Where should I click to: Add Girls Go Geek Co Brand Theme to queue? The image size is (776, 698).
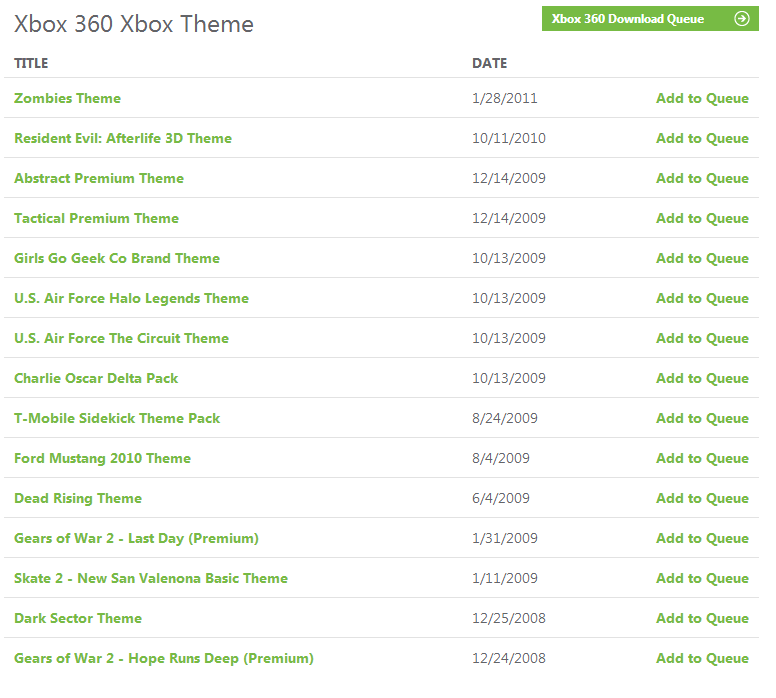(702, 258)
